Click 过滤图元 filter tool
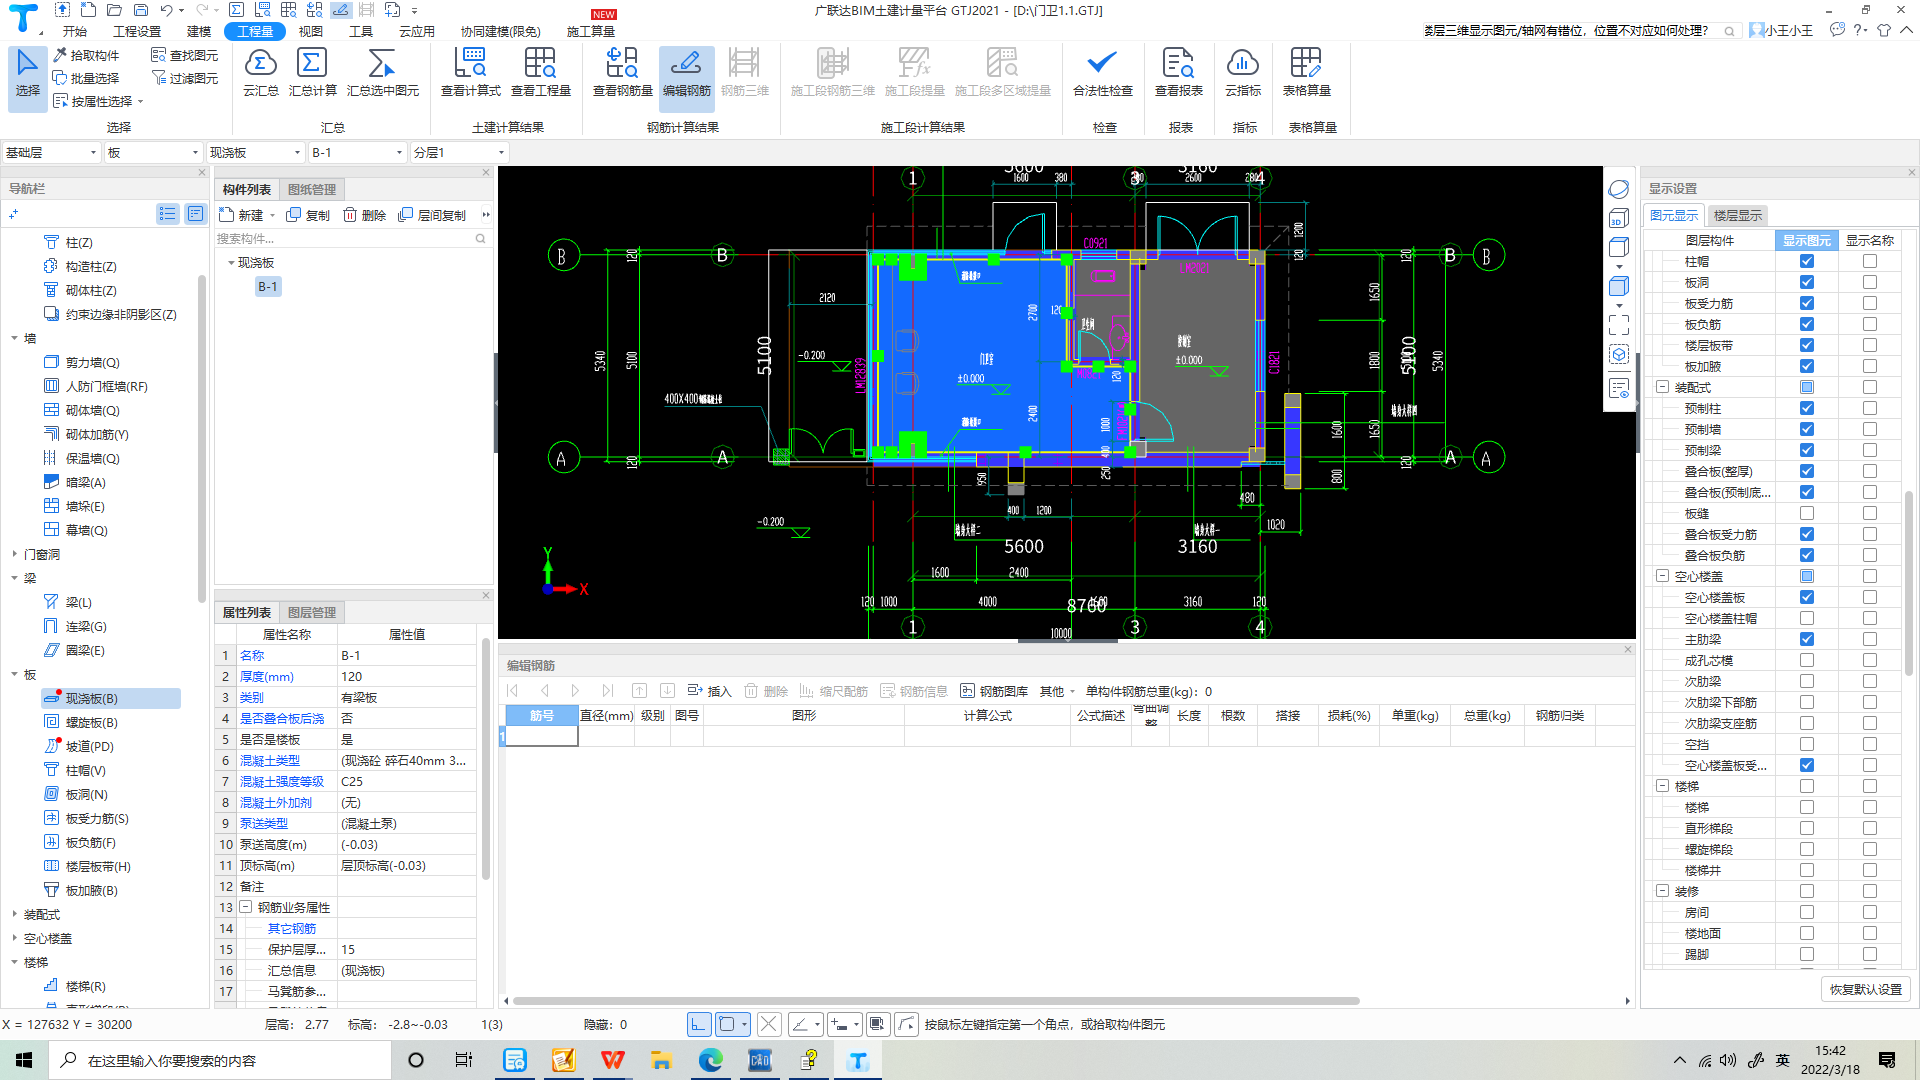The image size is (1920, 1080). pos(184,78)
